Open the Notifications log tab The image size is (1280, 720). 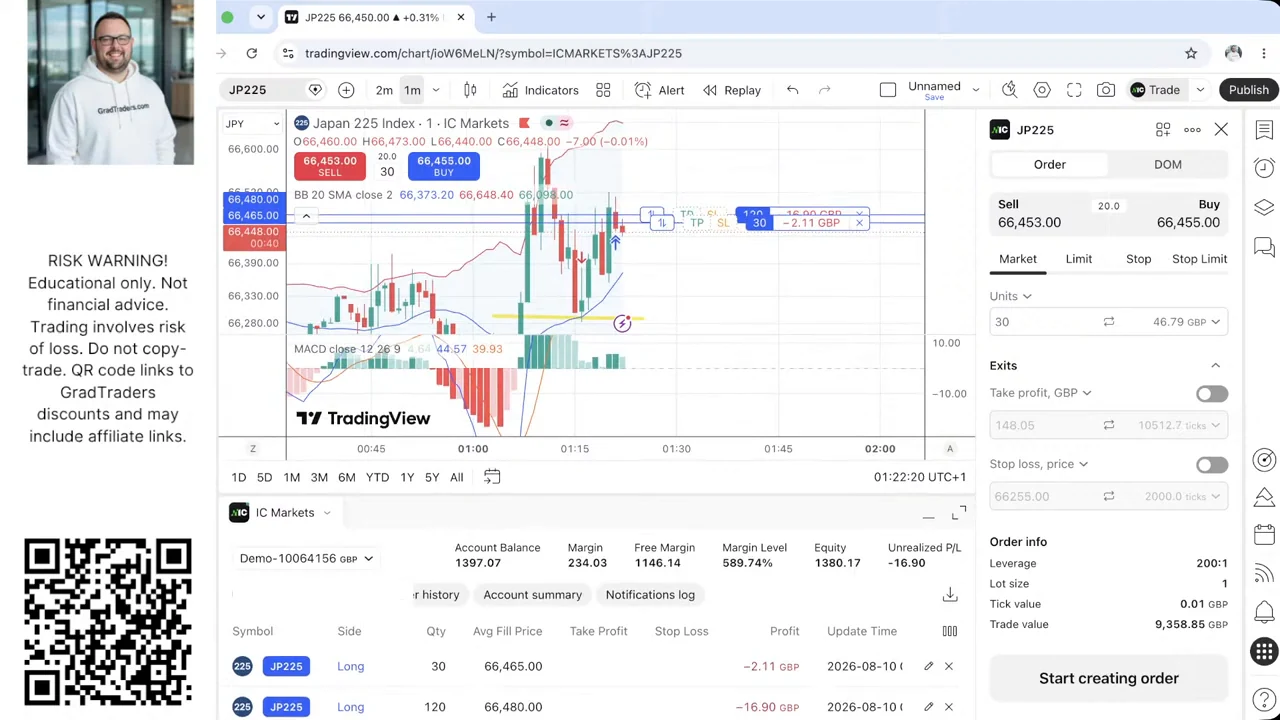pos(650,595)
